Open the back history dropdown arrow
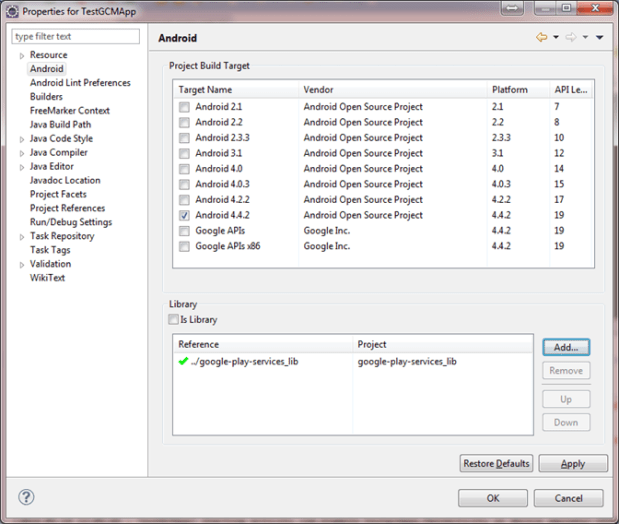The image size is (619, 524). (555, 38)
